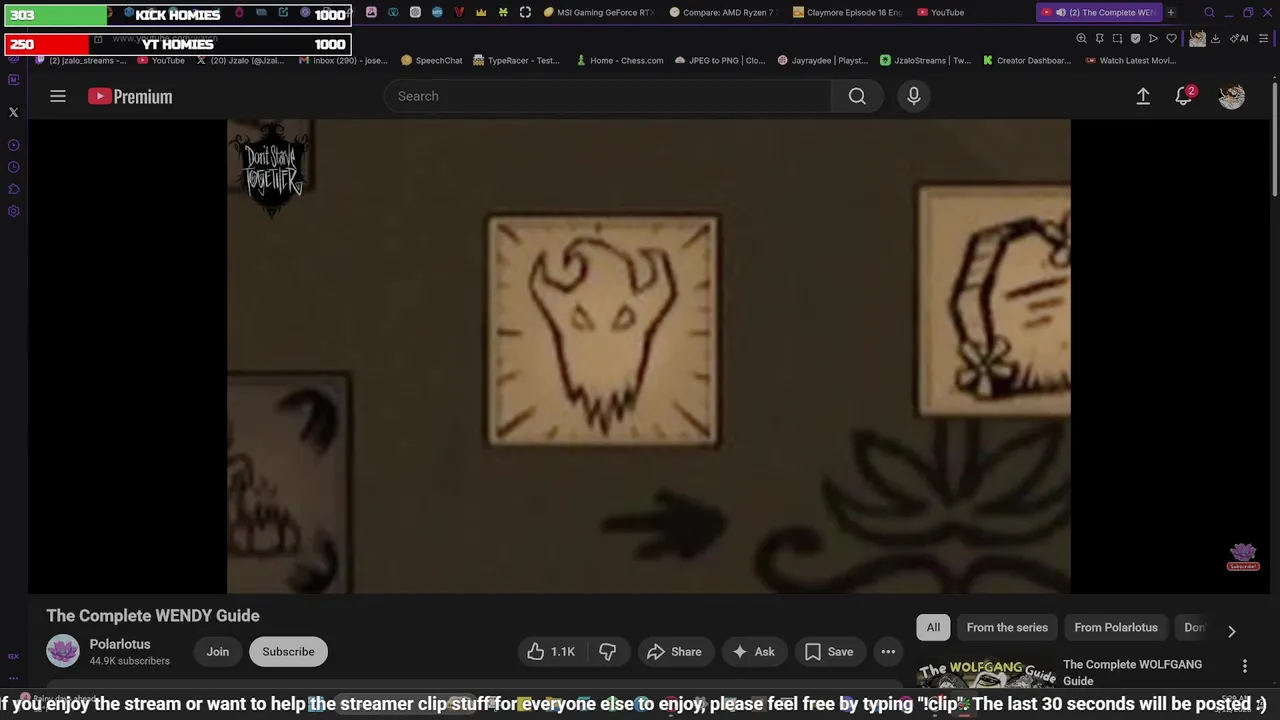Select From Polarlotus chip
The height and width of the screenshot is (720, 1280).
pyautogui.click(x=1116, y=627)
